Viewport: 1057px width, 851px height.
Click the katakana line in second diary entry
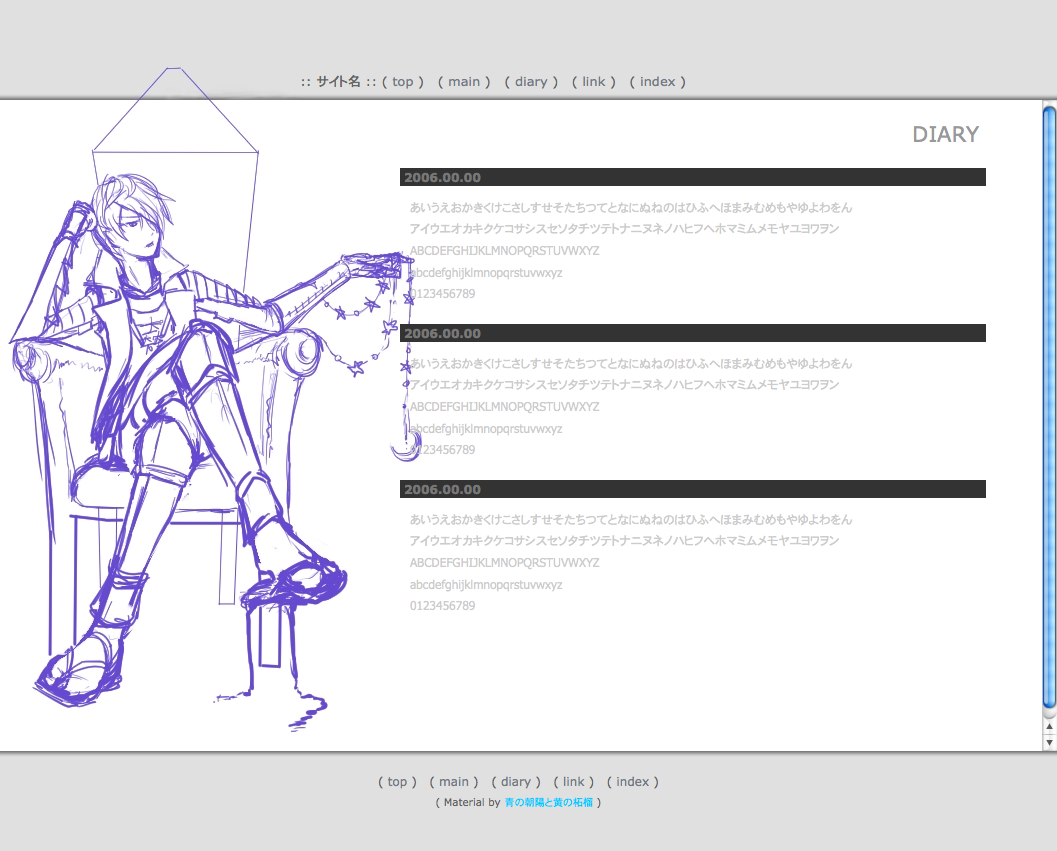624,384
